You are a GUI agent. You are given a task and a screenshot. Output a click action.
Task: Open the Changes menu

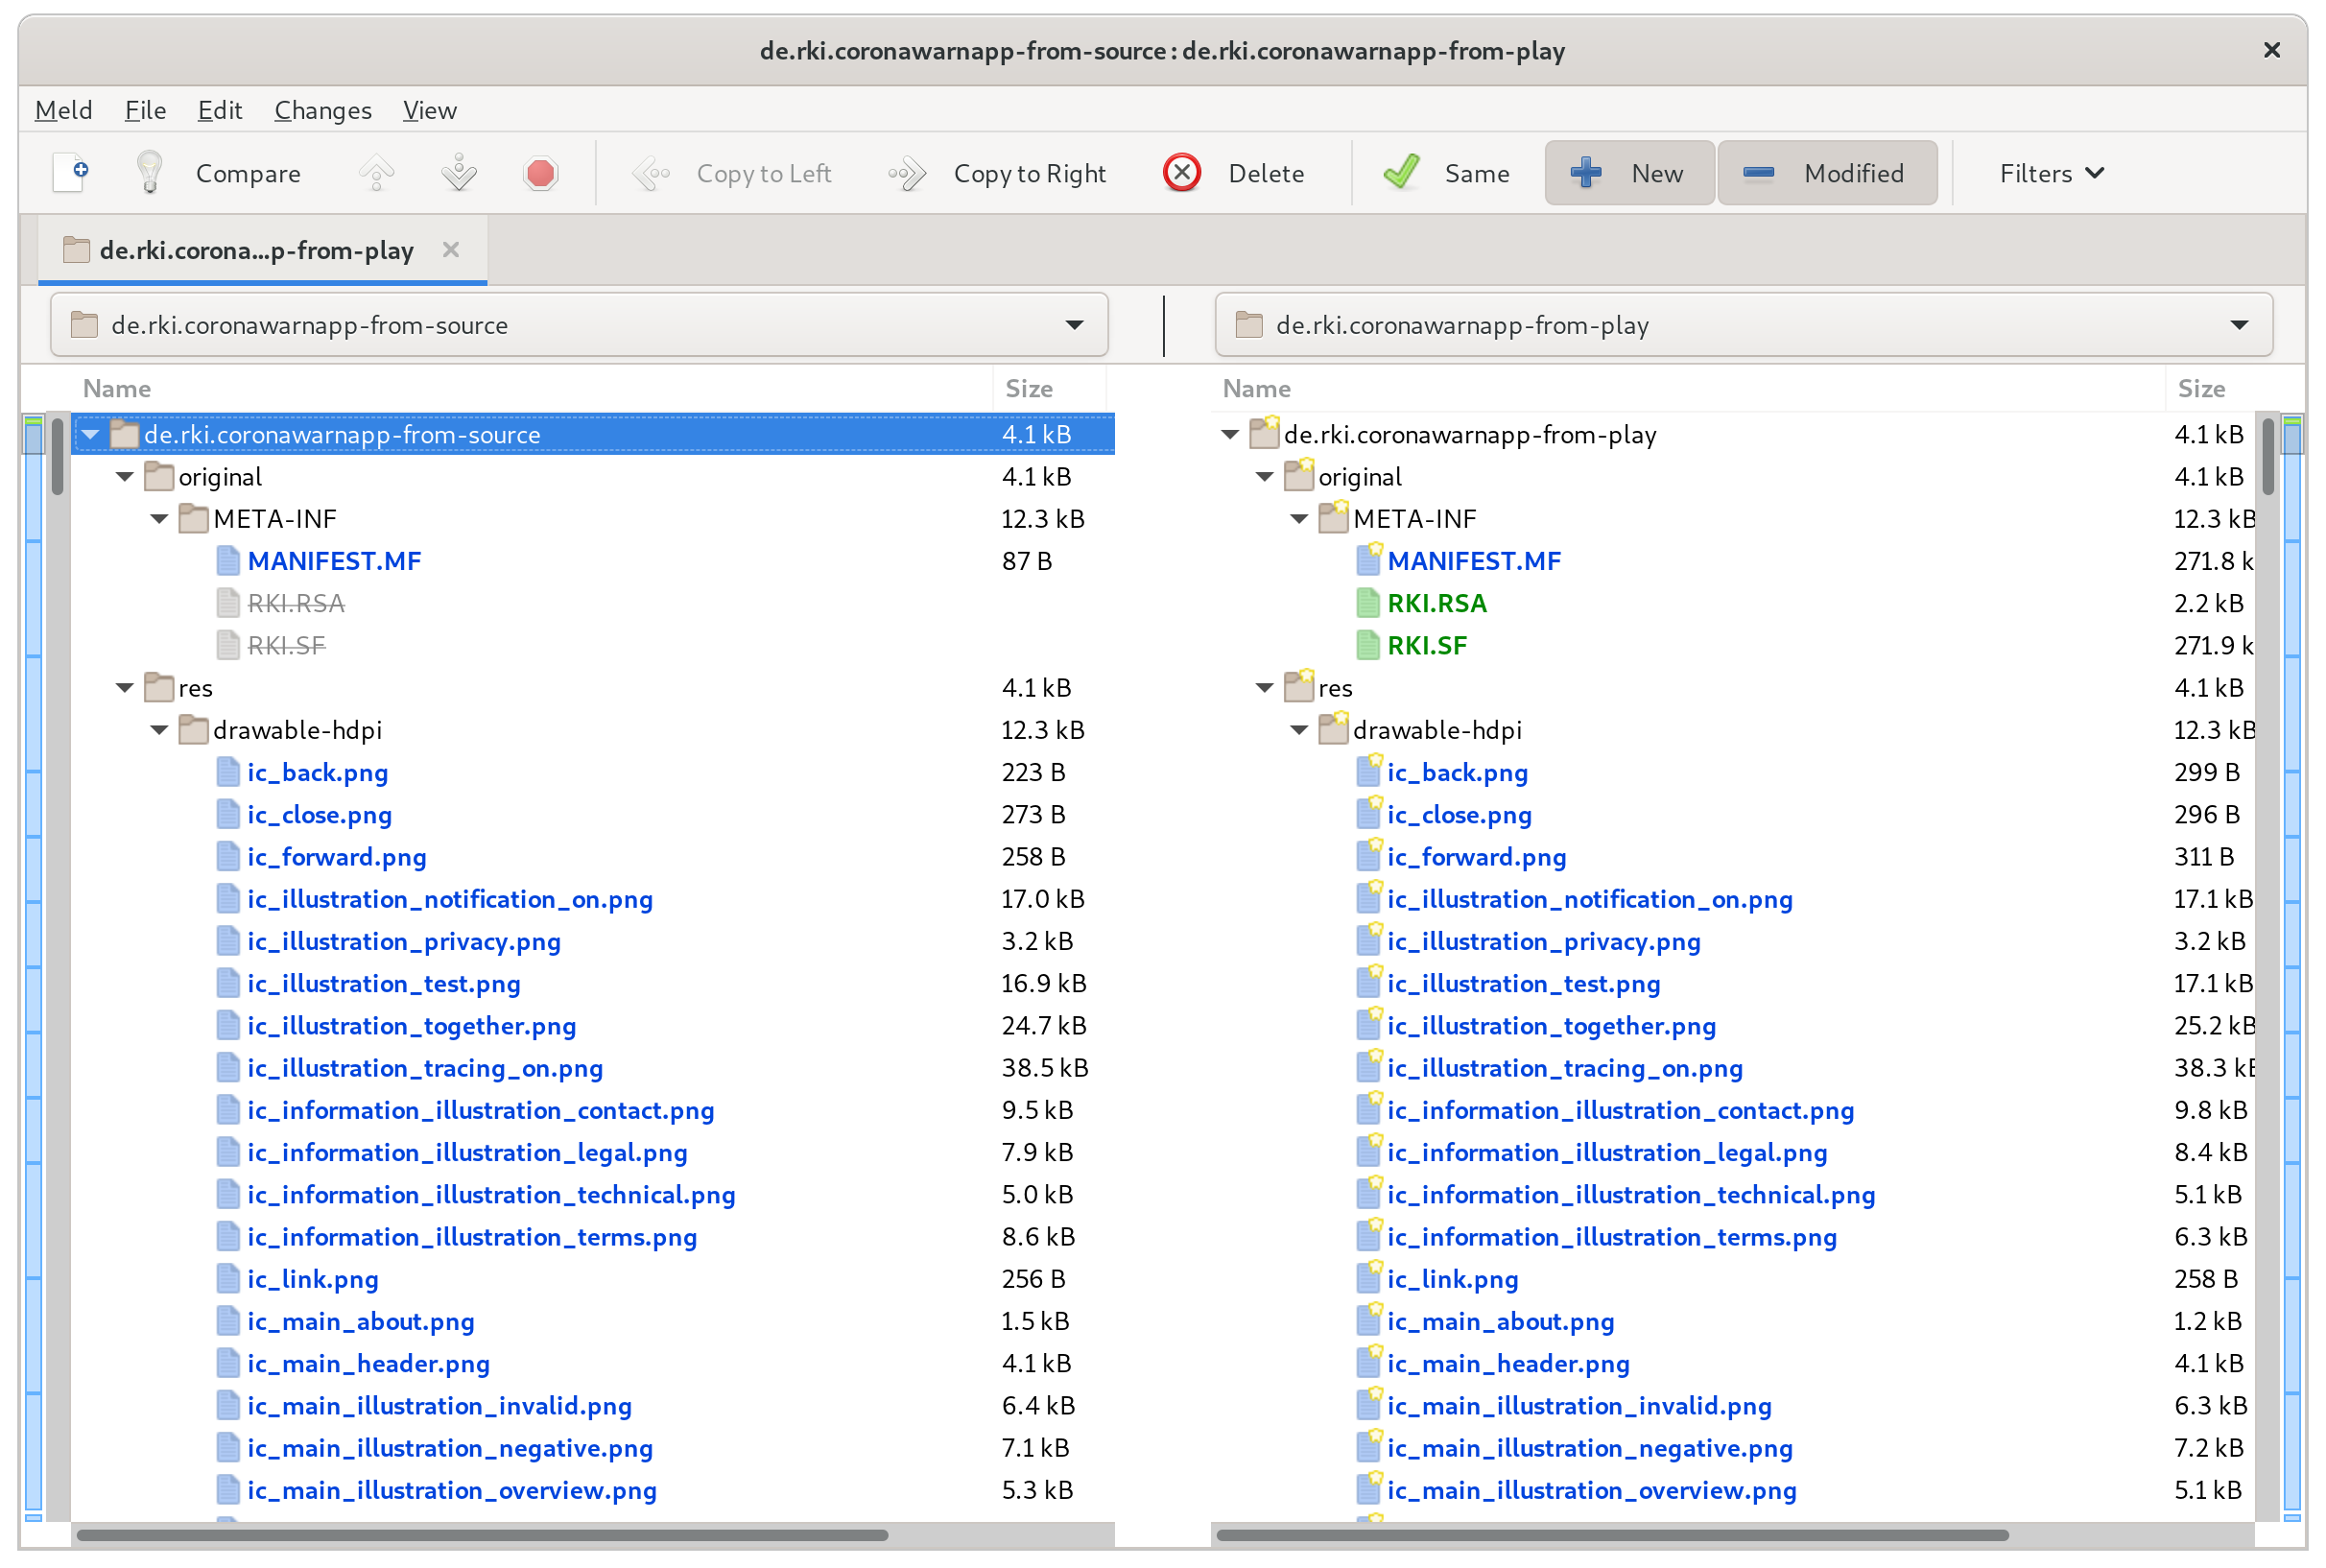tap(322, 110)
